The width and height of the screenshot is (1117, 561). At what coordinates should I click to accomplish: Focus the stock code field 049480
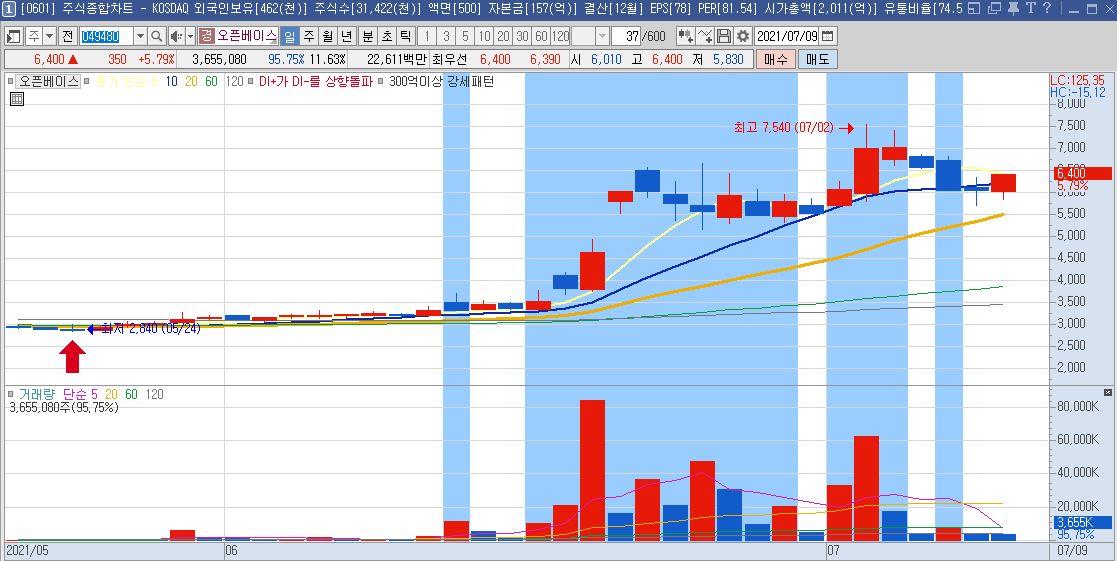[106, 36]
